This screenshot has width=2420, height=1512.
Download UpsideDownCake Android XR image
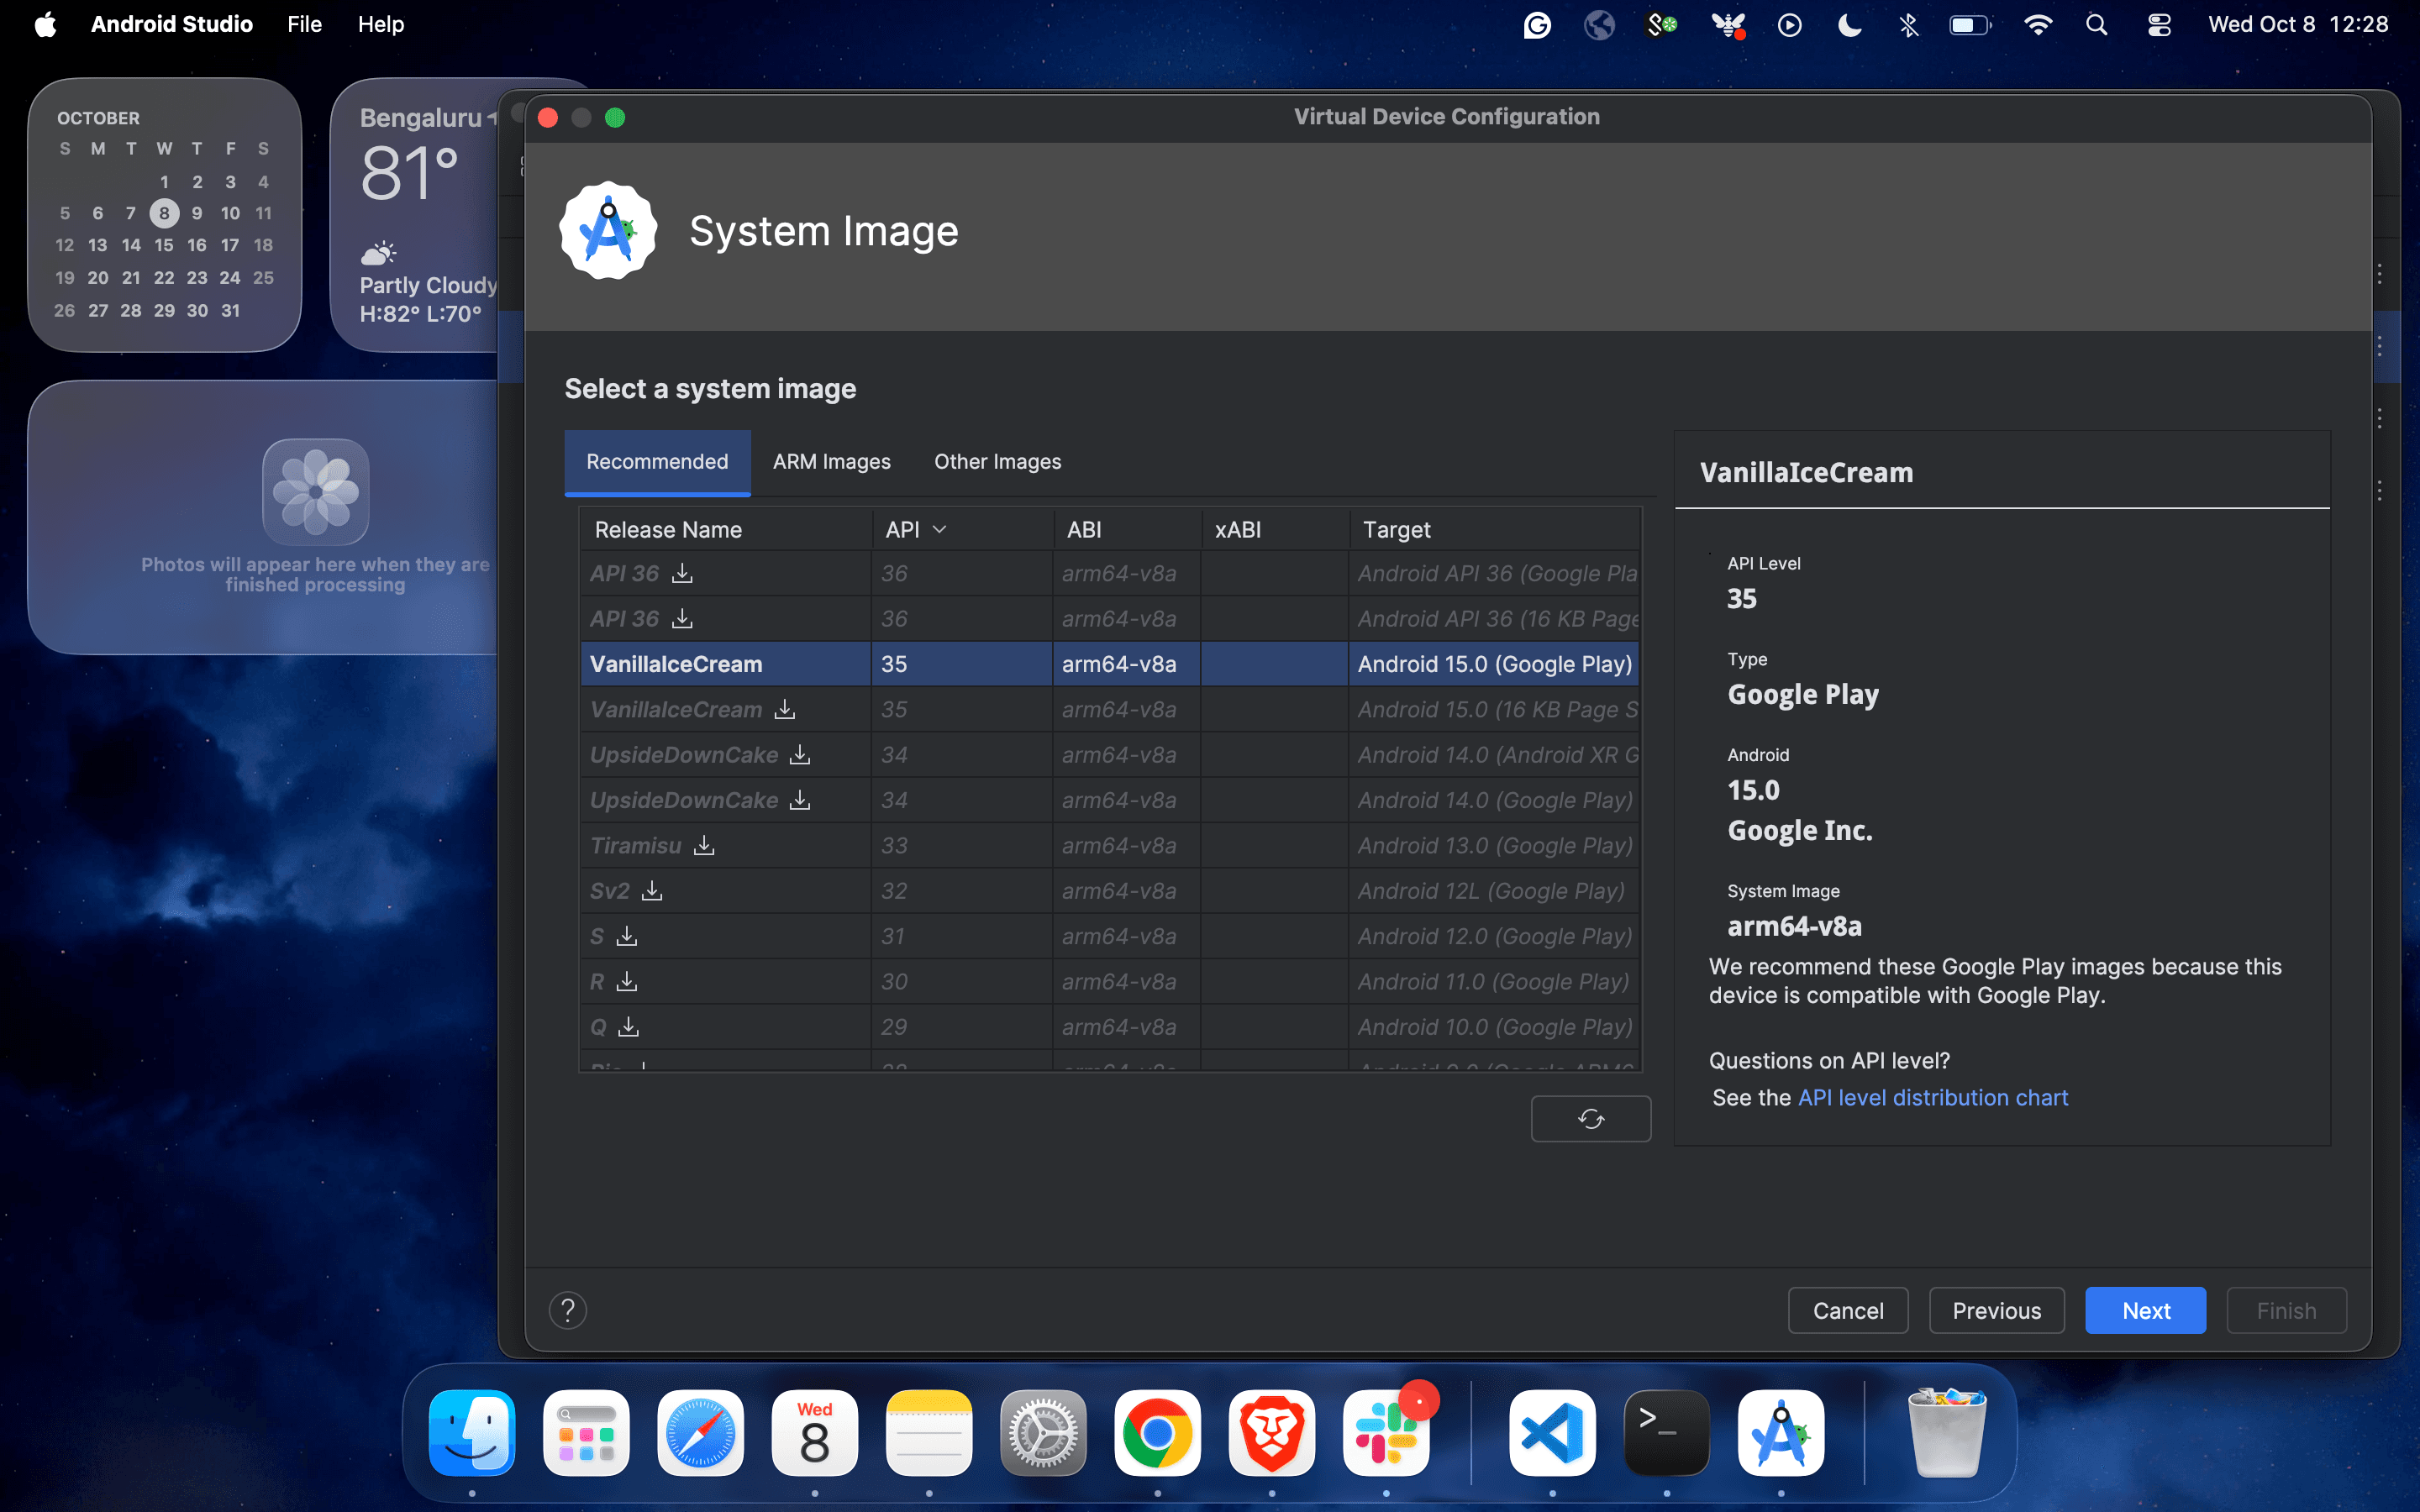click(800, 754)
